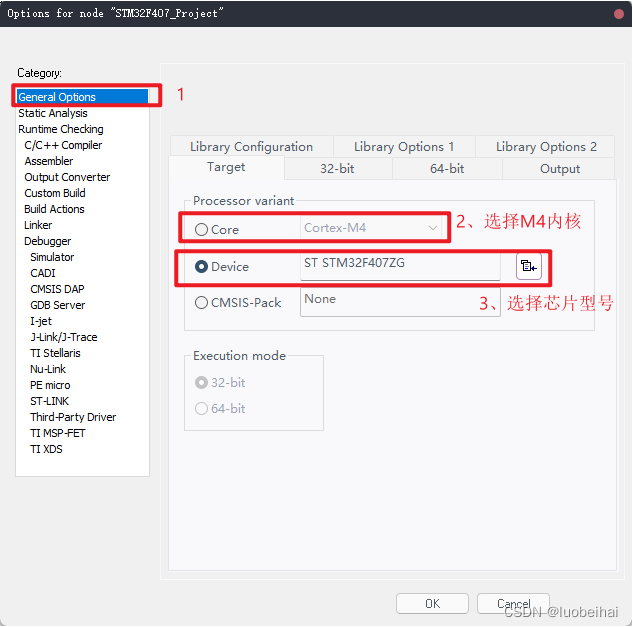Open the 32-bit tab
The height and width of the screenshot is (627, 633).
[x=337, y=169]
